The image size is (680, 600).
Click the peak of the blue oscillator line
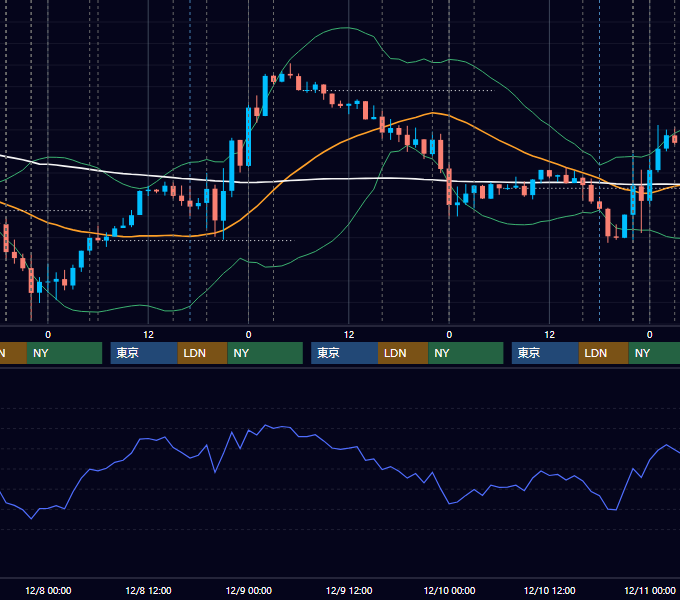pyautogui.click(x=265, y=425)
